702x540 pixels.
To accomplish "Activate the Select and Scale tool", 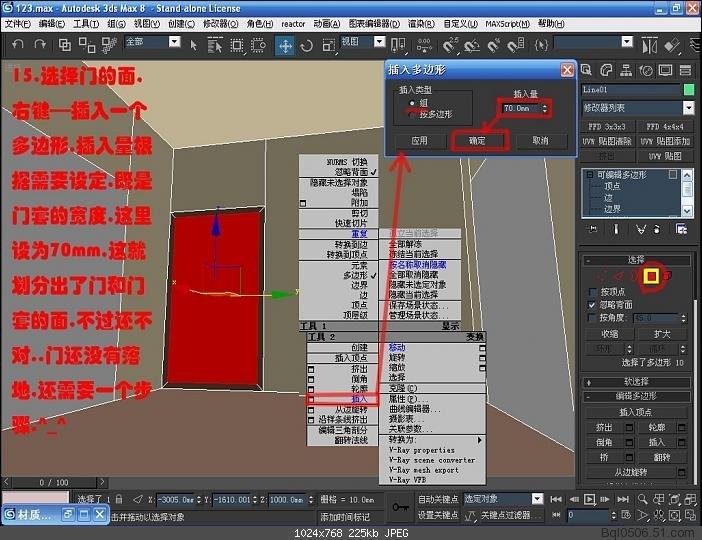I will [329, 46].
